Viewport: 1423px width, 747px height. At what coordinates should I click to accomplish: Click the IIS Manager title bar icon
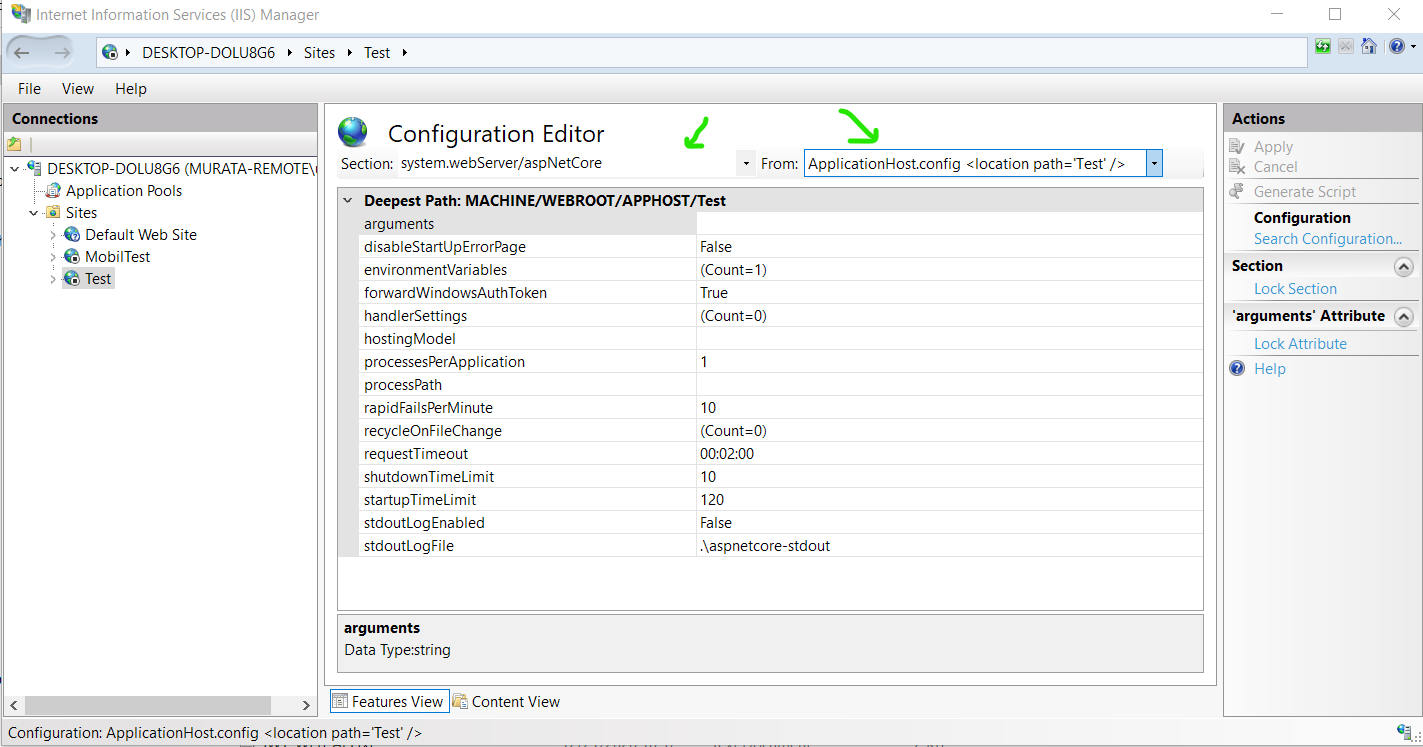click(x=20, y=14)
